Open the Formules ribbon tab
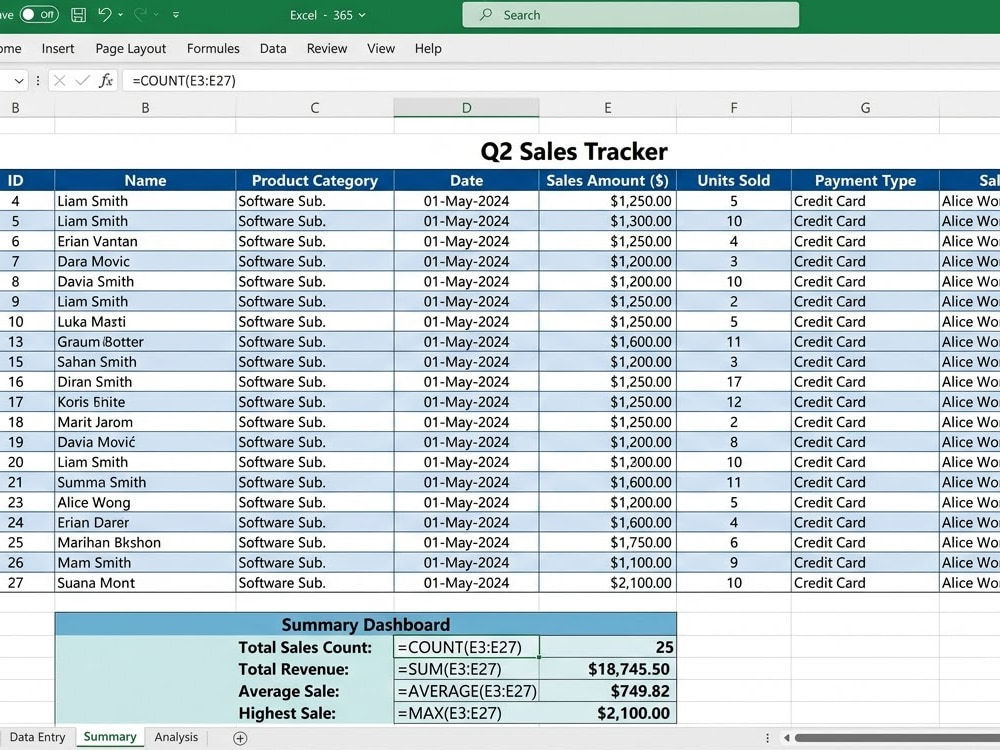This screenshot has width=1000, height=750. [x=213, y=48]
